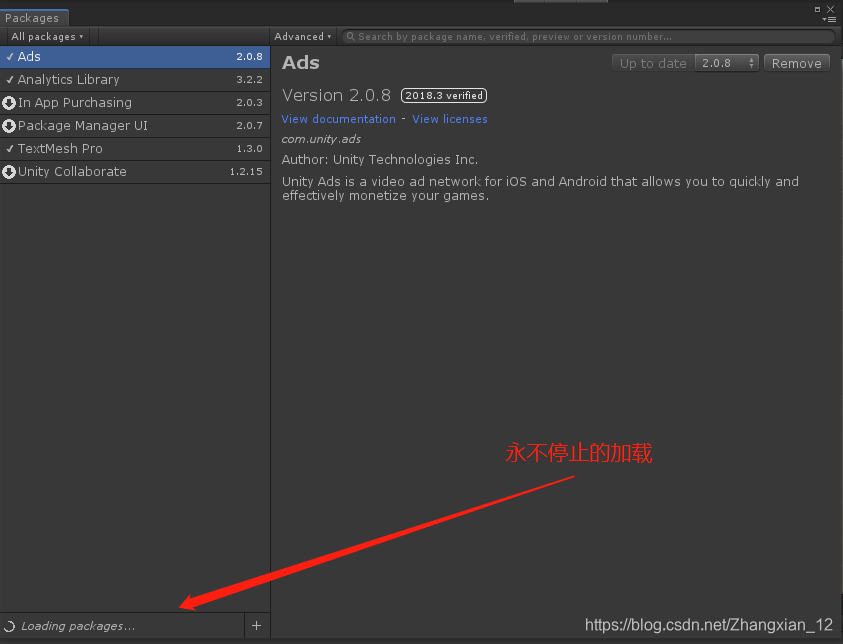Select the Analytics Library package
Image resolution: width=843 pixels, height=644 pixels.
pos(134,80)
